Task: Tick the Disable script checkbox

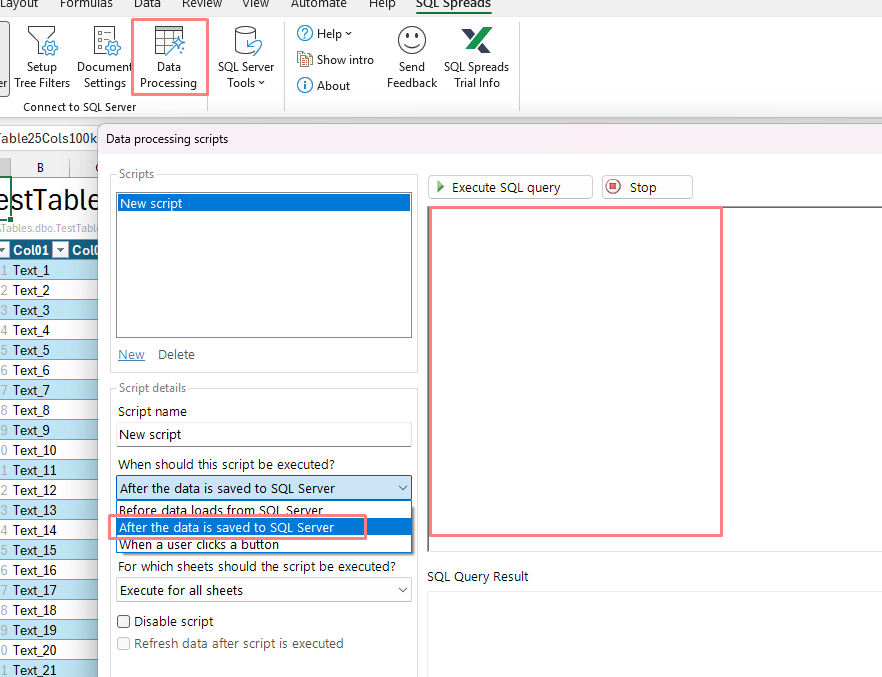Action: [124, 621]
